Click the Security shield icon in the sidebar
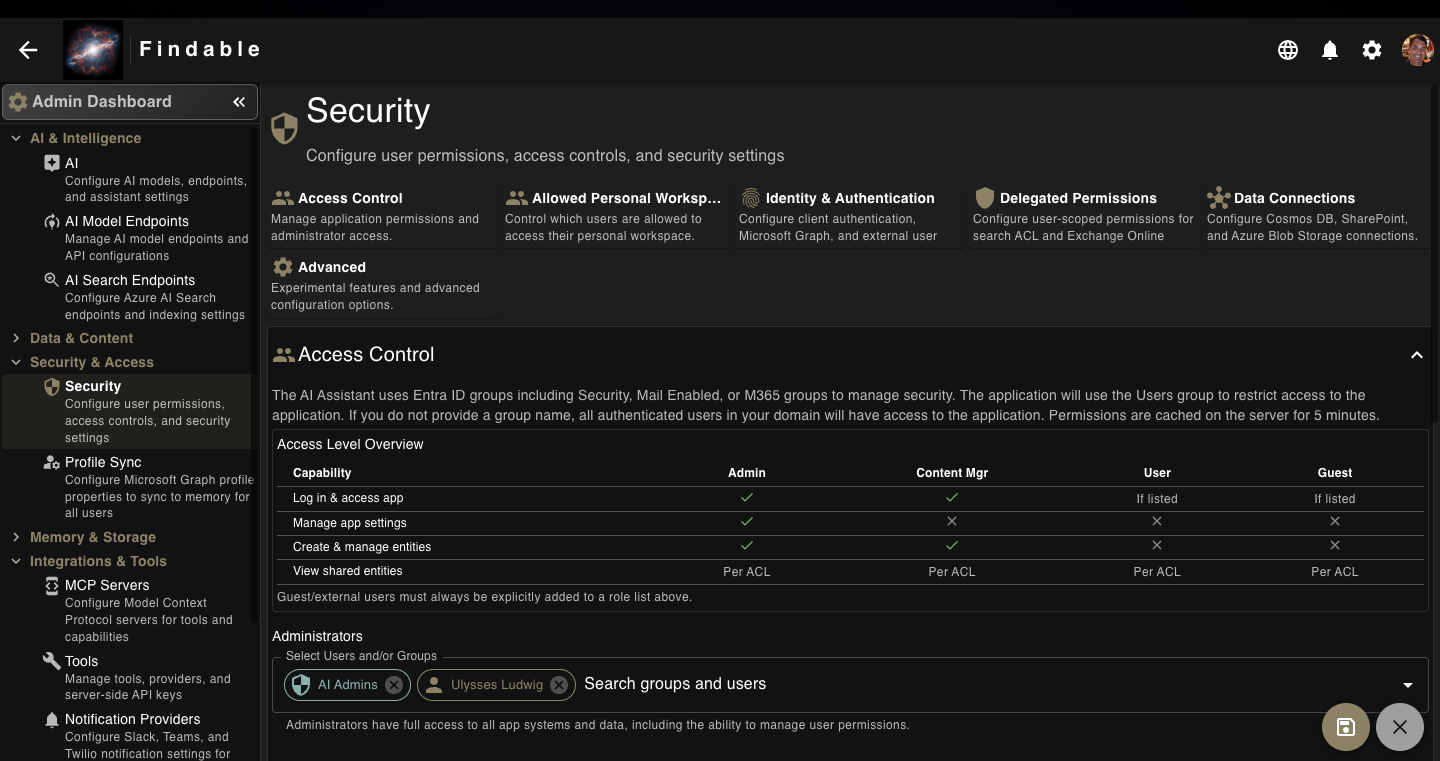Image resolution: width=1440 pixels, height=761 pixels. [x=52, y=386]
